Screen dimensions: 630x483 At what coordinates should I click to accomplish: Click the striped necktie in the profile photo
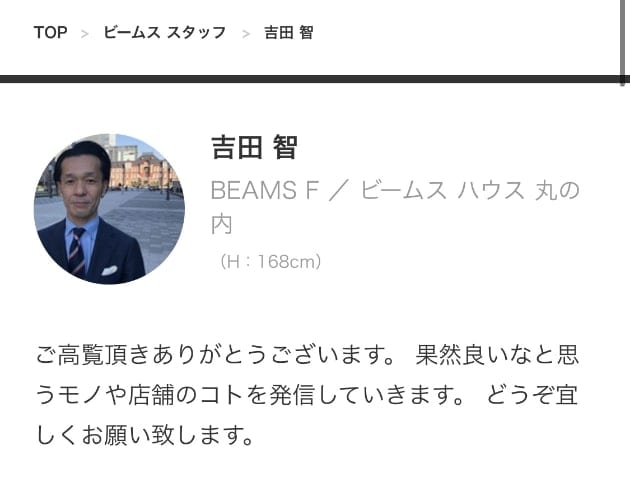[77, 252]
